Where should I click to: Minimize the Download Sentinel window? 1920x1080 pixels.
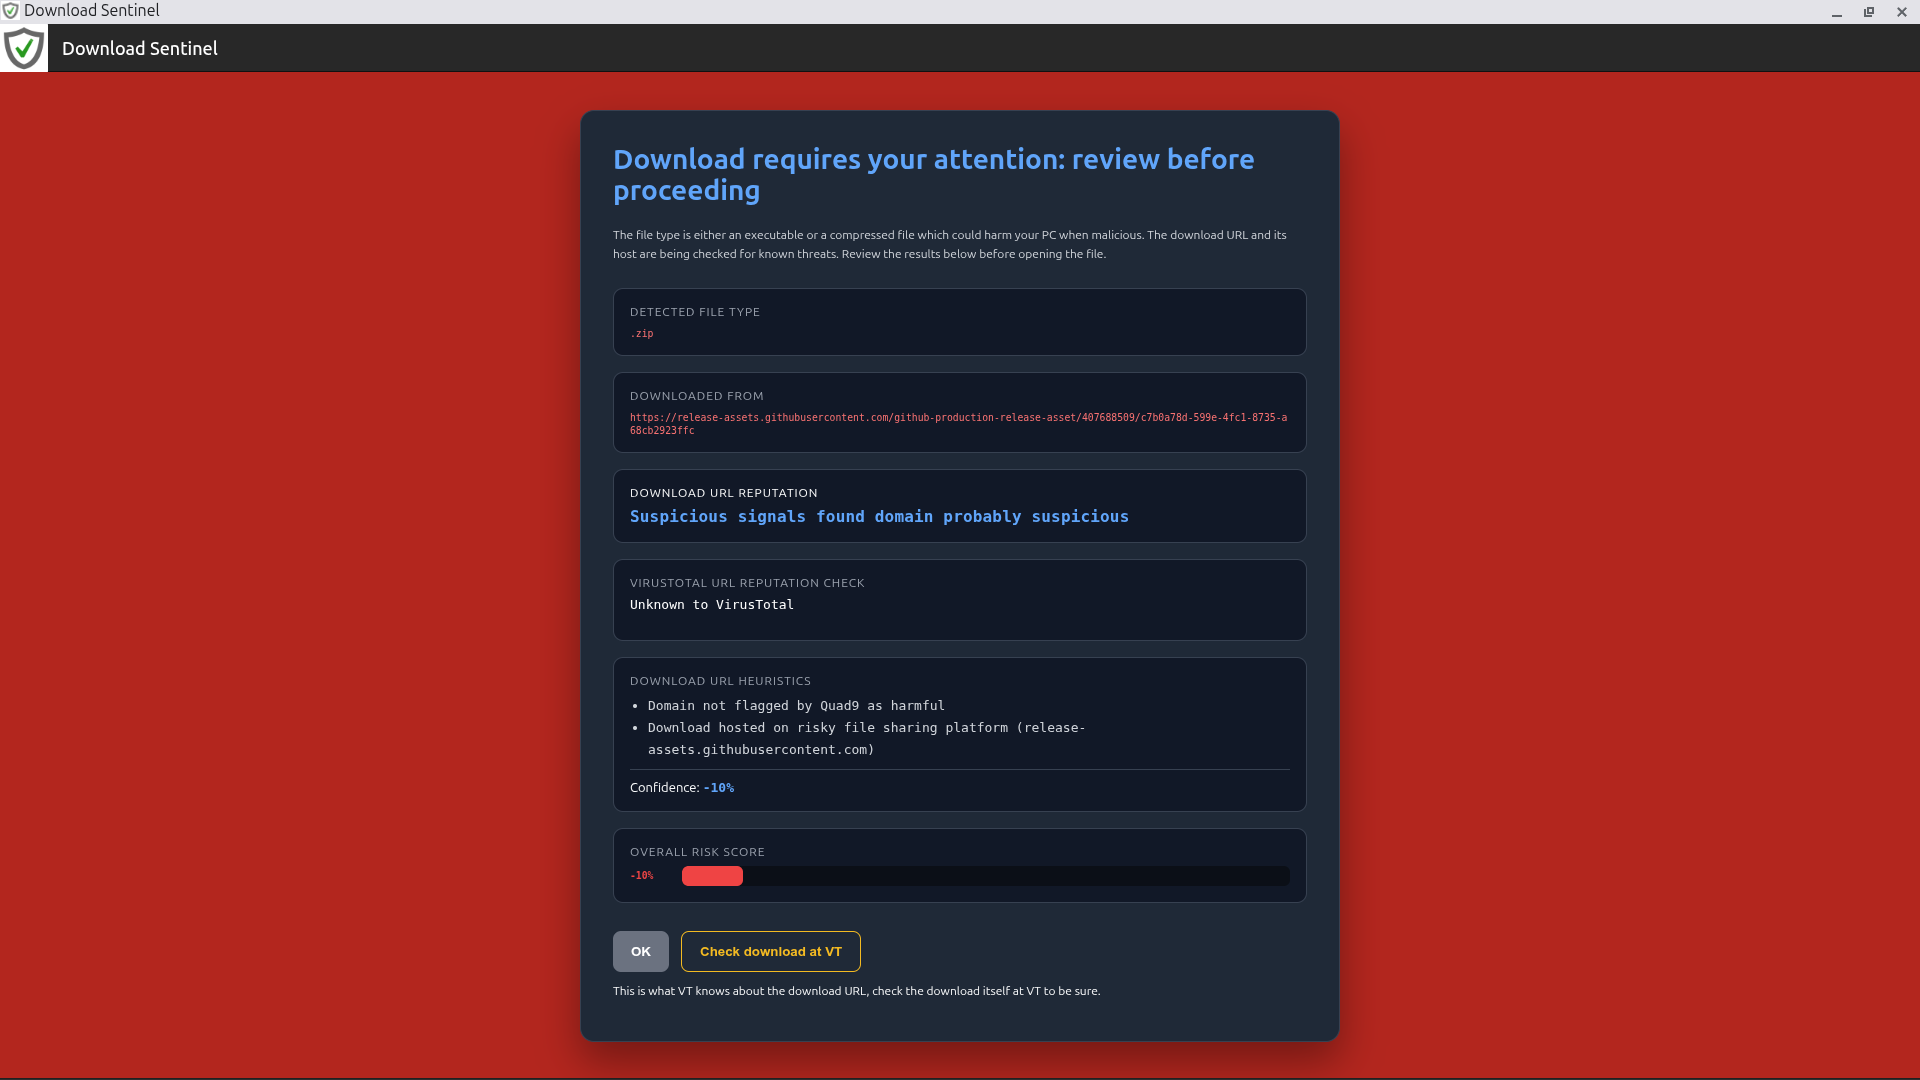(1837, 12)
